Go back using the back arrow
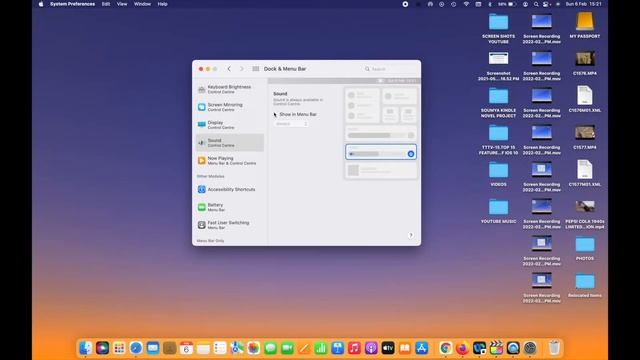 (229, 69)
